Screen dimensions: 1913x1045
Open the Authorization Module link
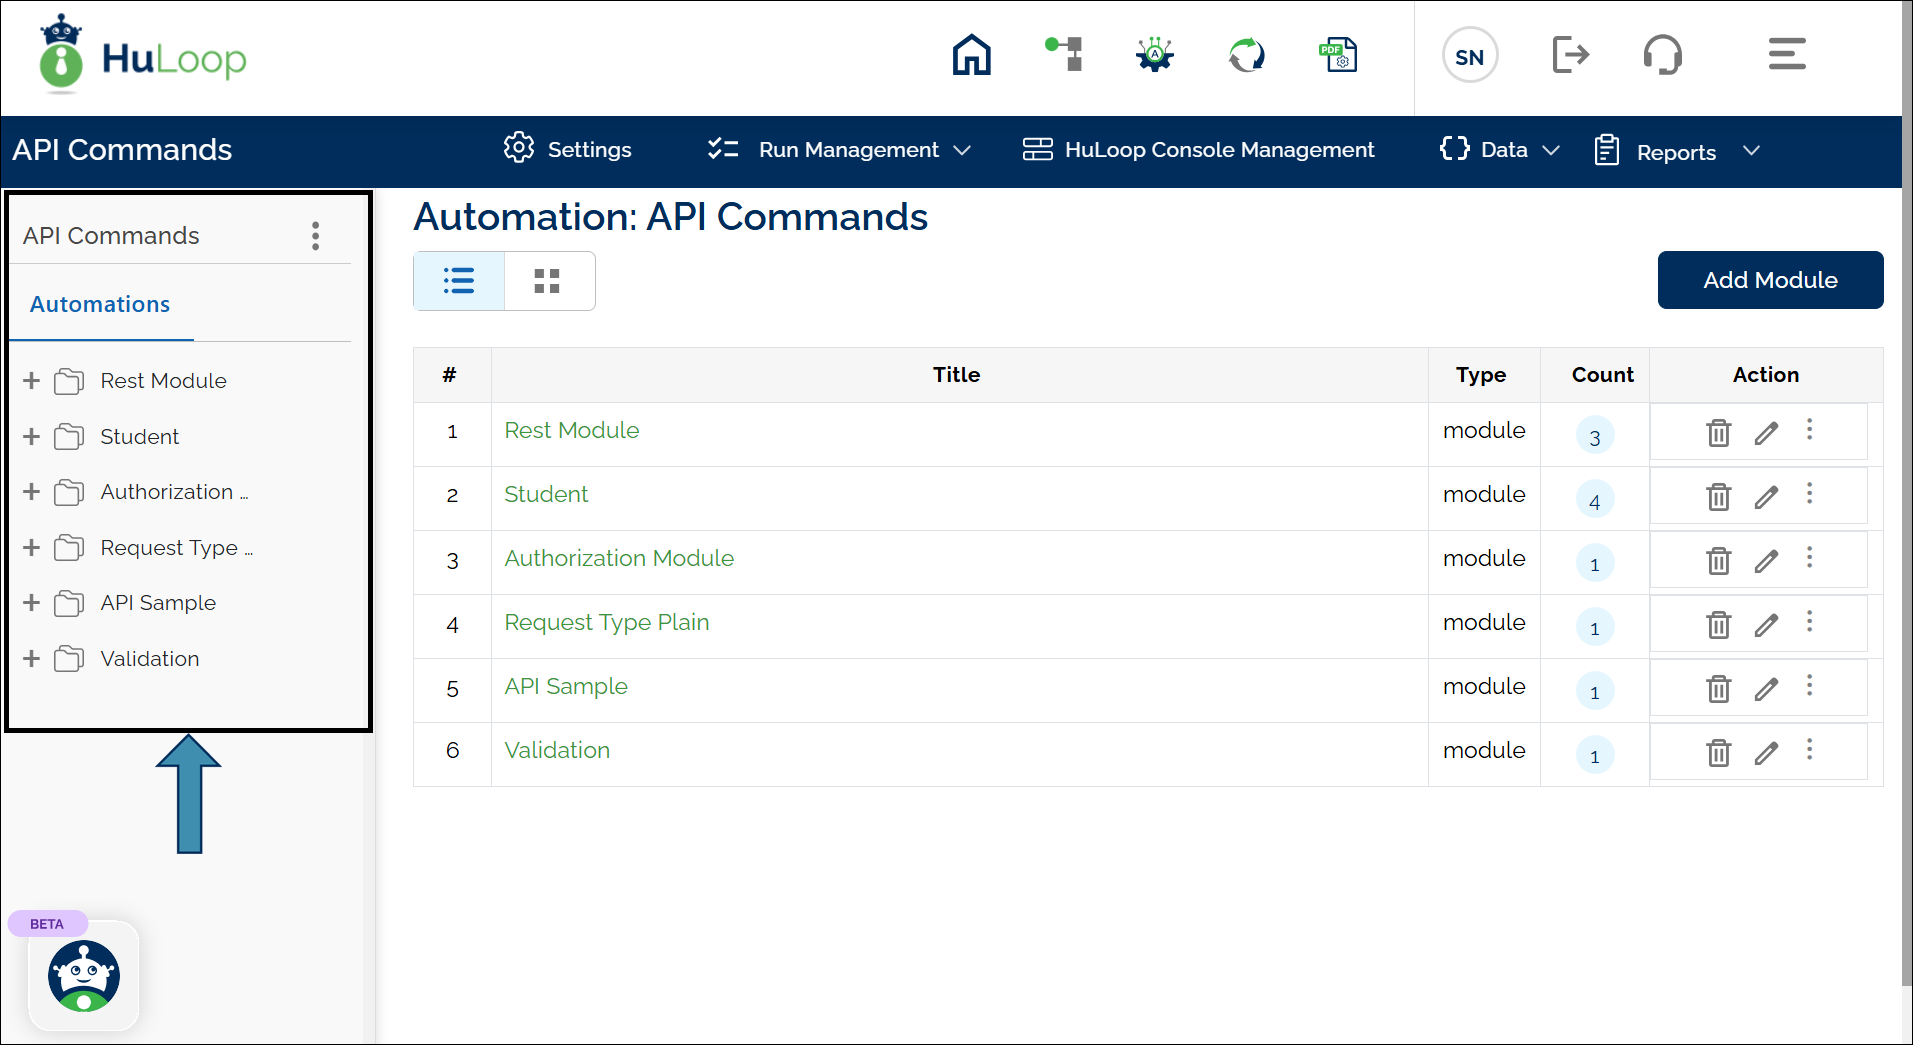pos(618,558)
